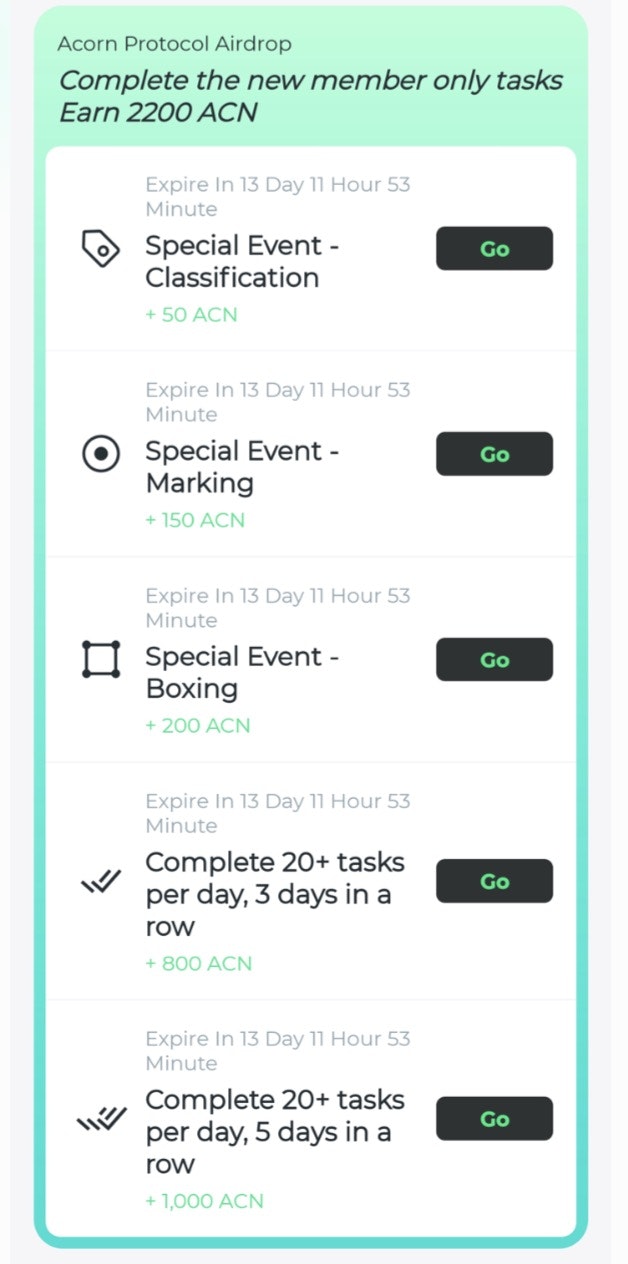Click the Earn 2200 ACN banner text
This screenshot has height=1264, width=628.
coord(158,113)
